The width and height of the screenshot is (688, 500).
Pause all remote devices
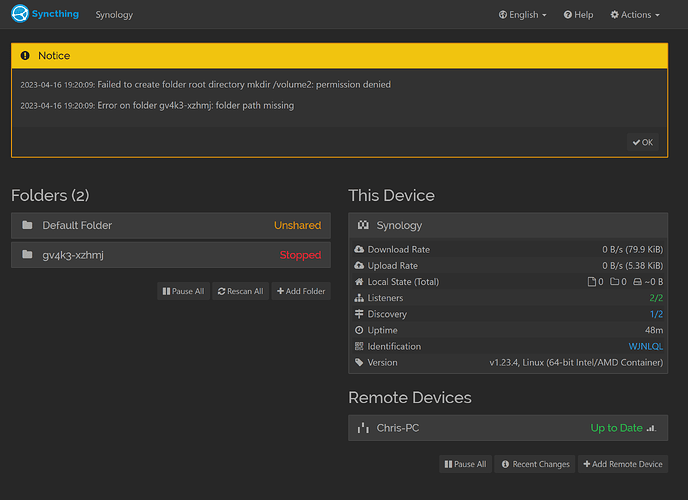click(466, 464)
